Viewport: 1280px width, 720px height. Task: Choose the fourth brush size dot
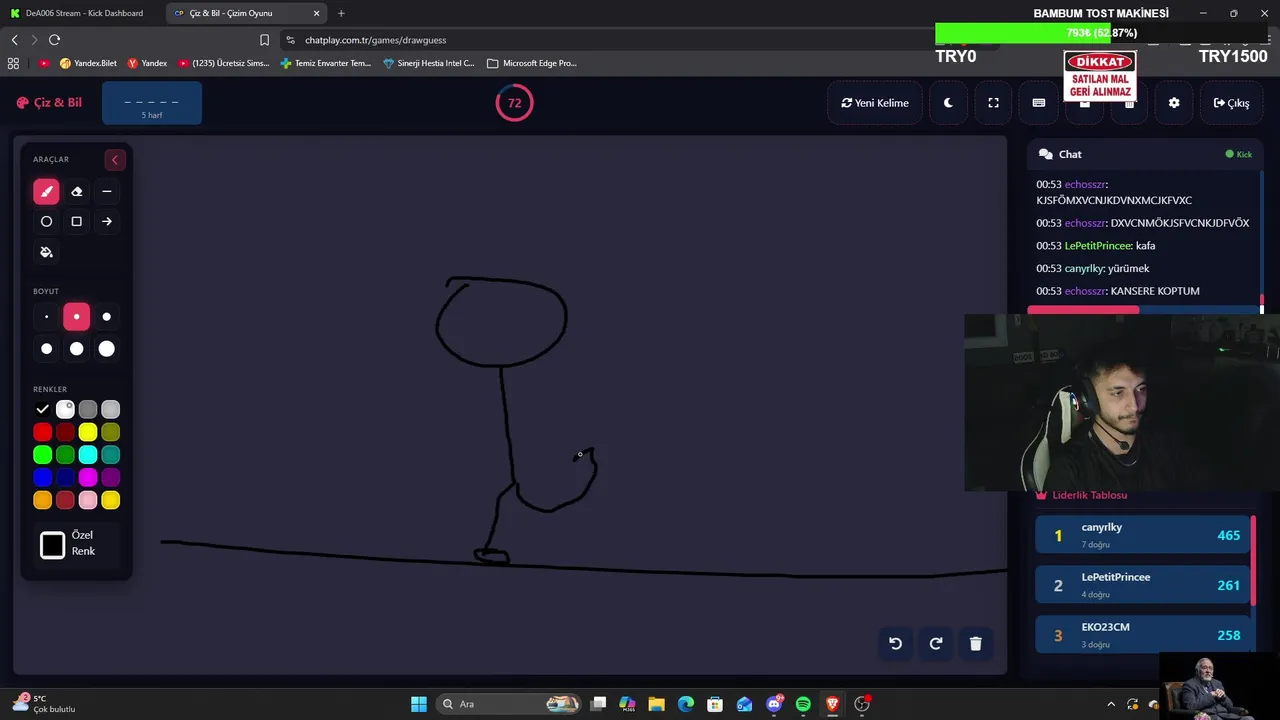[x=46, y=349]
